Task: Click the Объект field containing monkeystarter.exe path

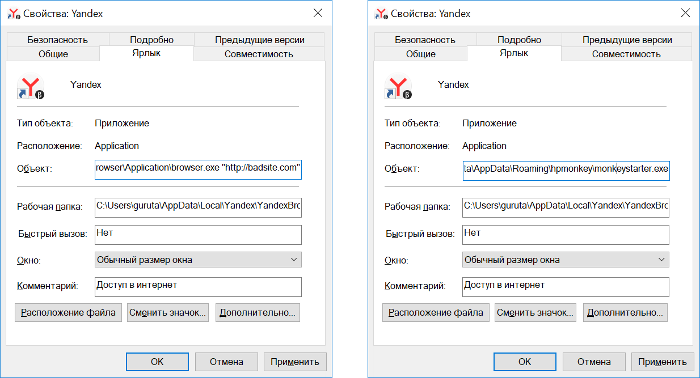Action: tap(566, 170)
